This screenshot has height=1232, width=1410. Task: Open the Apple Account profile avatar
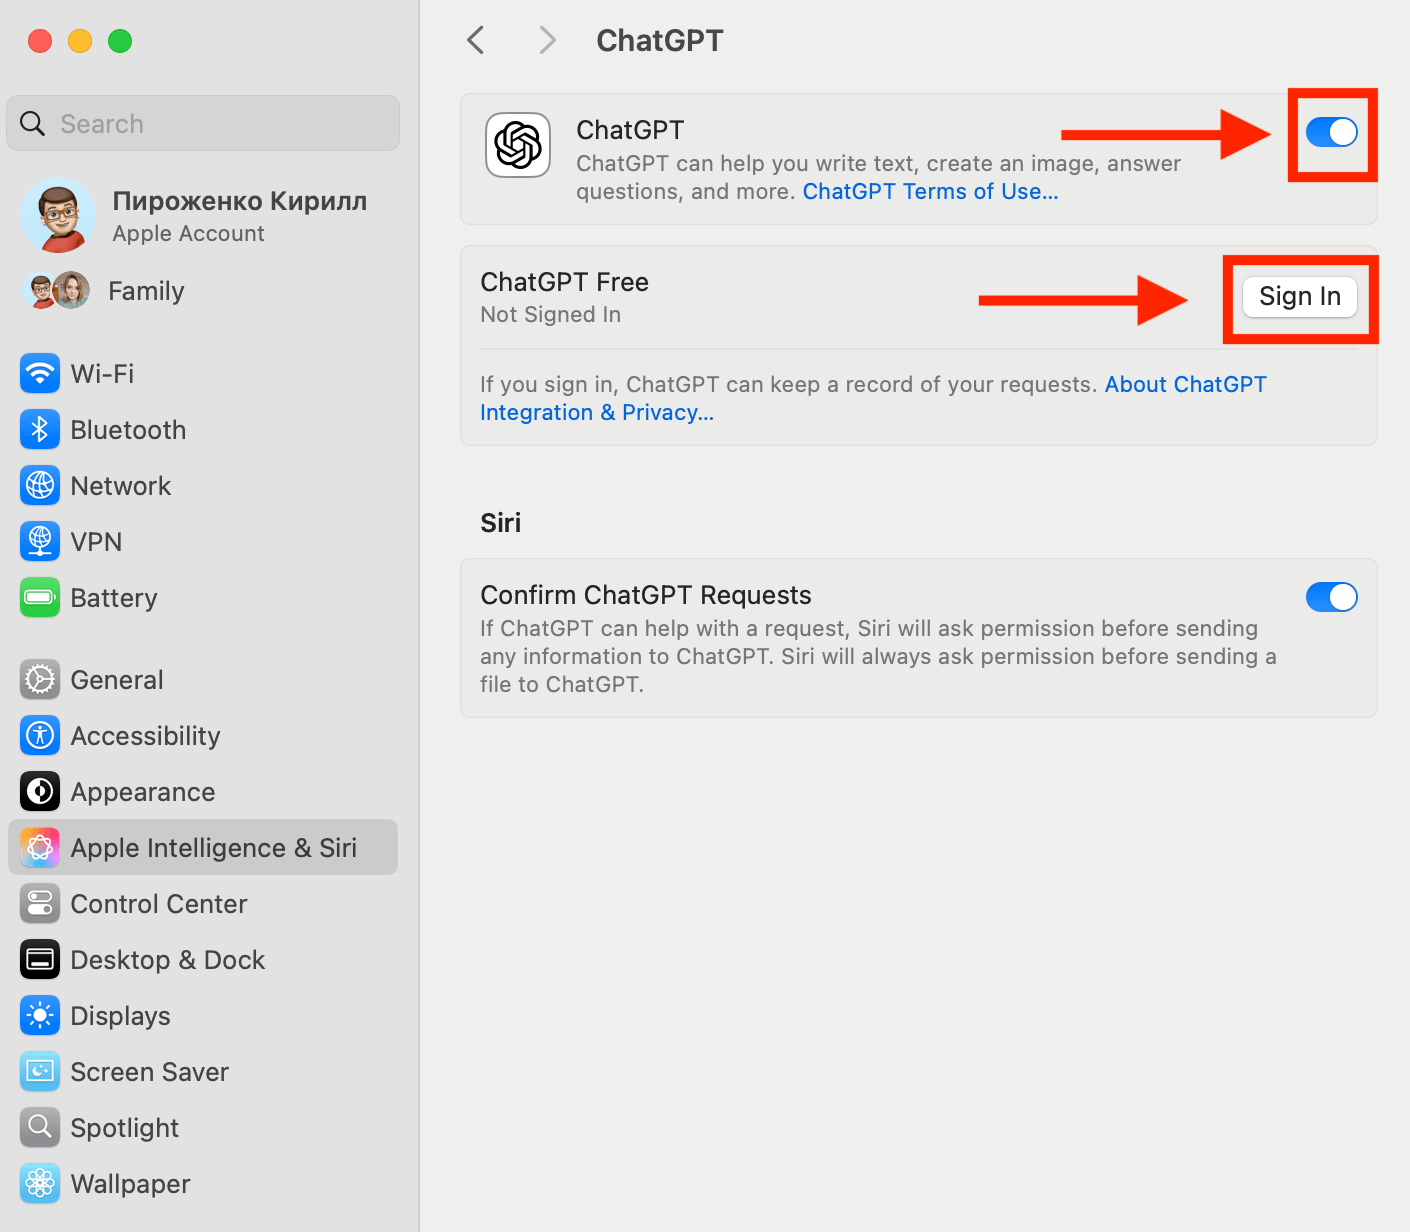58,215
